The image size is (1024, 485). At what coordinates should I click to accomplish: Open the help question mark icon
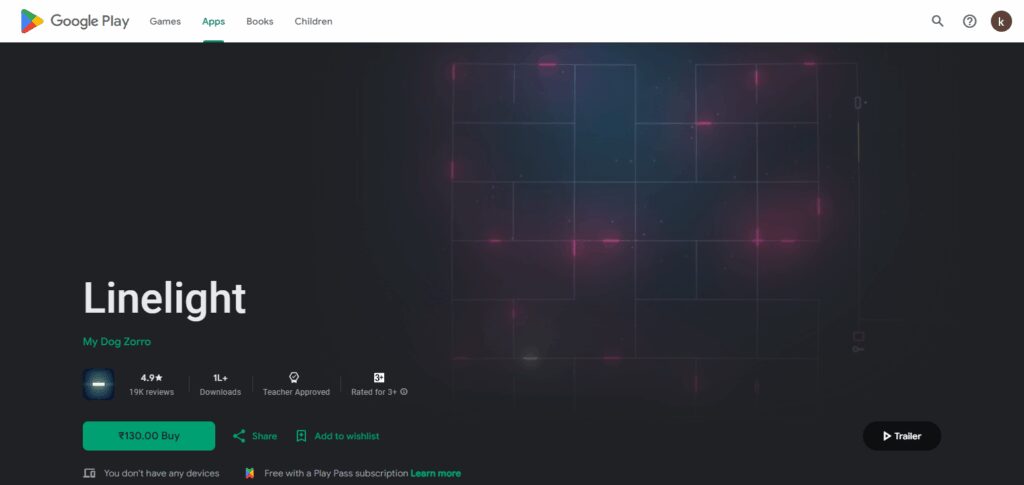(x=969, y=21)
